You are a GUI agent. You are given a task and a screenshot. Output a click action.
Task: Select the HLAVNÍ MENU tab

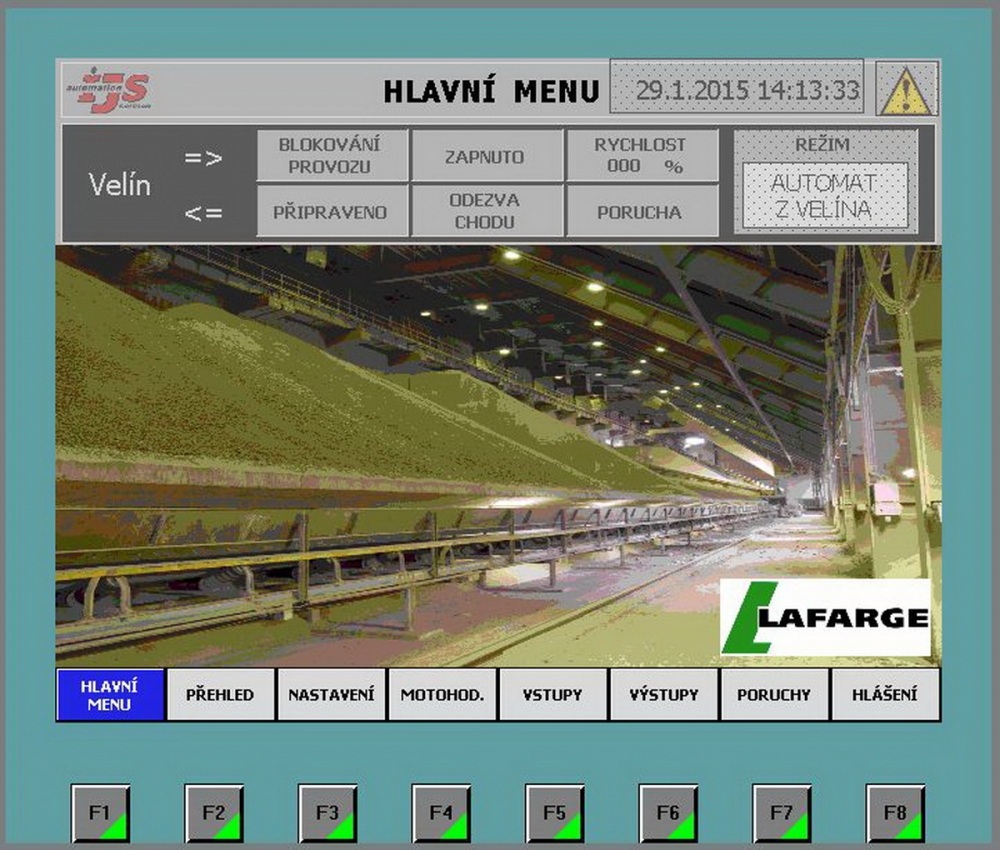109,695
